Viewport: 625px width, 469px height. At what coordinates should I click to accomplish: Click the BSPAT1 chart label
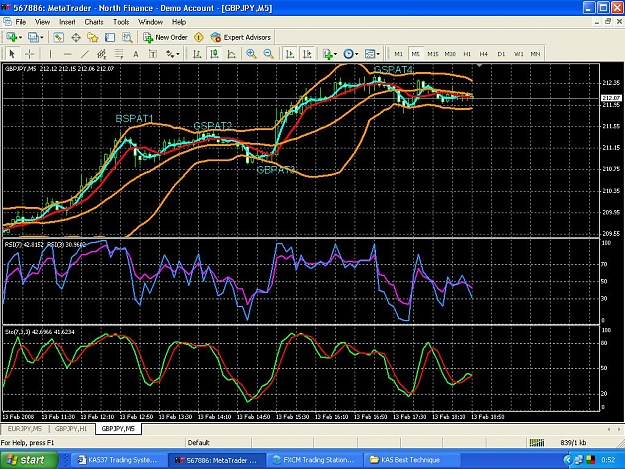click(x=134, y=118)
